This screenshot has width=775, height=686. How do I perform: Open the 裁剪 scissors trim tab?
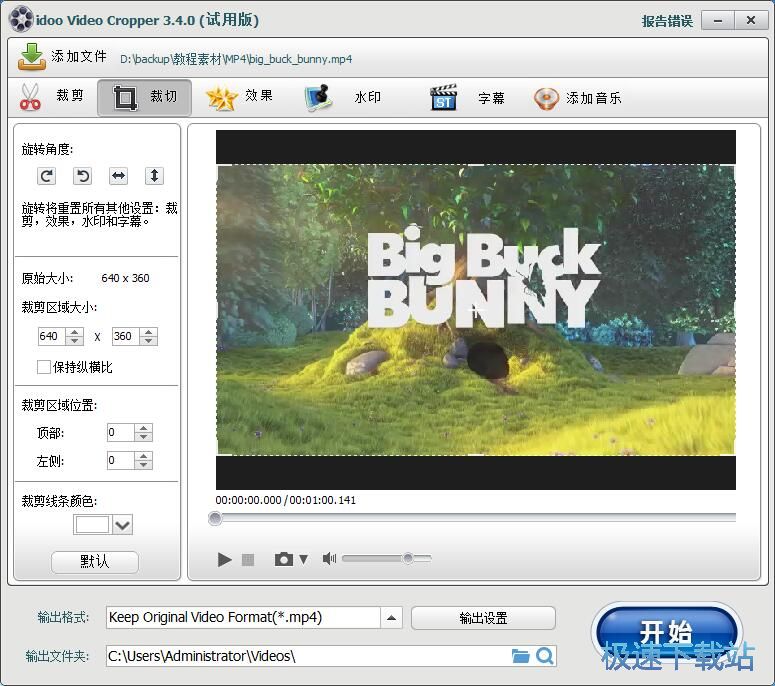[52, 97]
